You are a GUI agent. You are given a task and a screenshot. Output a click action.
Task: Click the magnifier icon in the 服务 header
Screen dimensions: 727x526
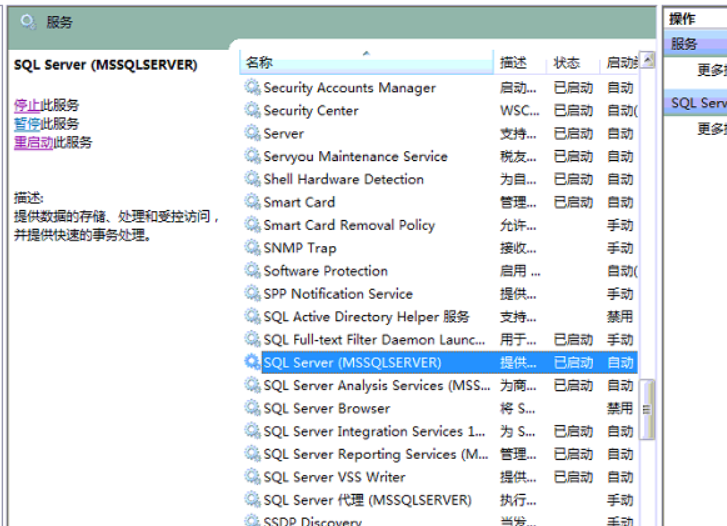28,22
